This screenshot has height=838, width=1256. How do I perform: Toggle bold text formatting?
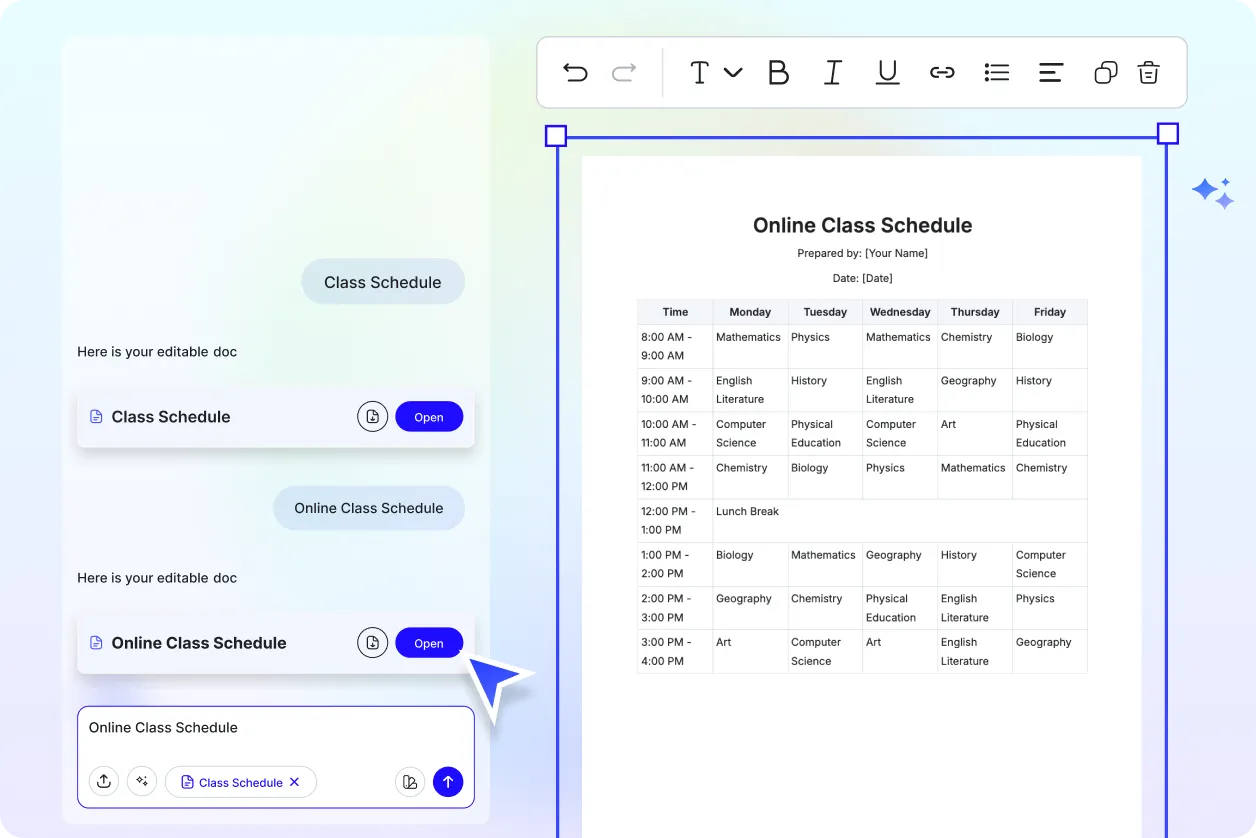tap(778, 72)
